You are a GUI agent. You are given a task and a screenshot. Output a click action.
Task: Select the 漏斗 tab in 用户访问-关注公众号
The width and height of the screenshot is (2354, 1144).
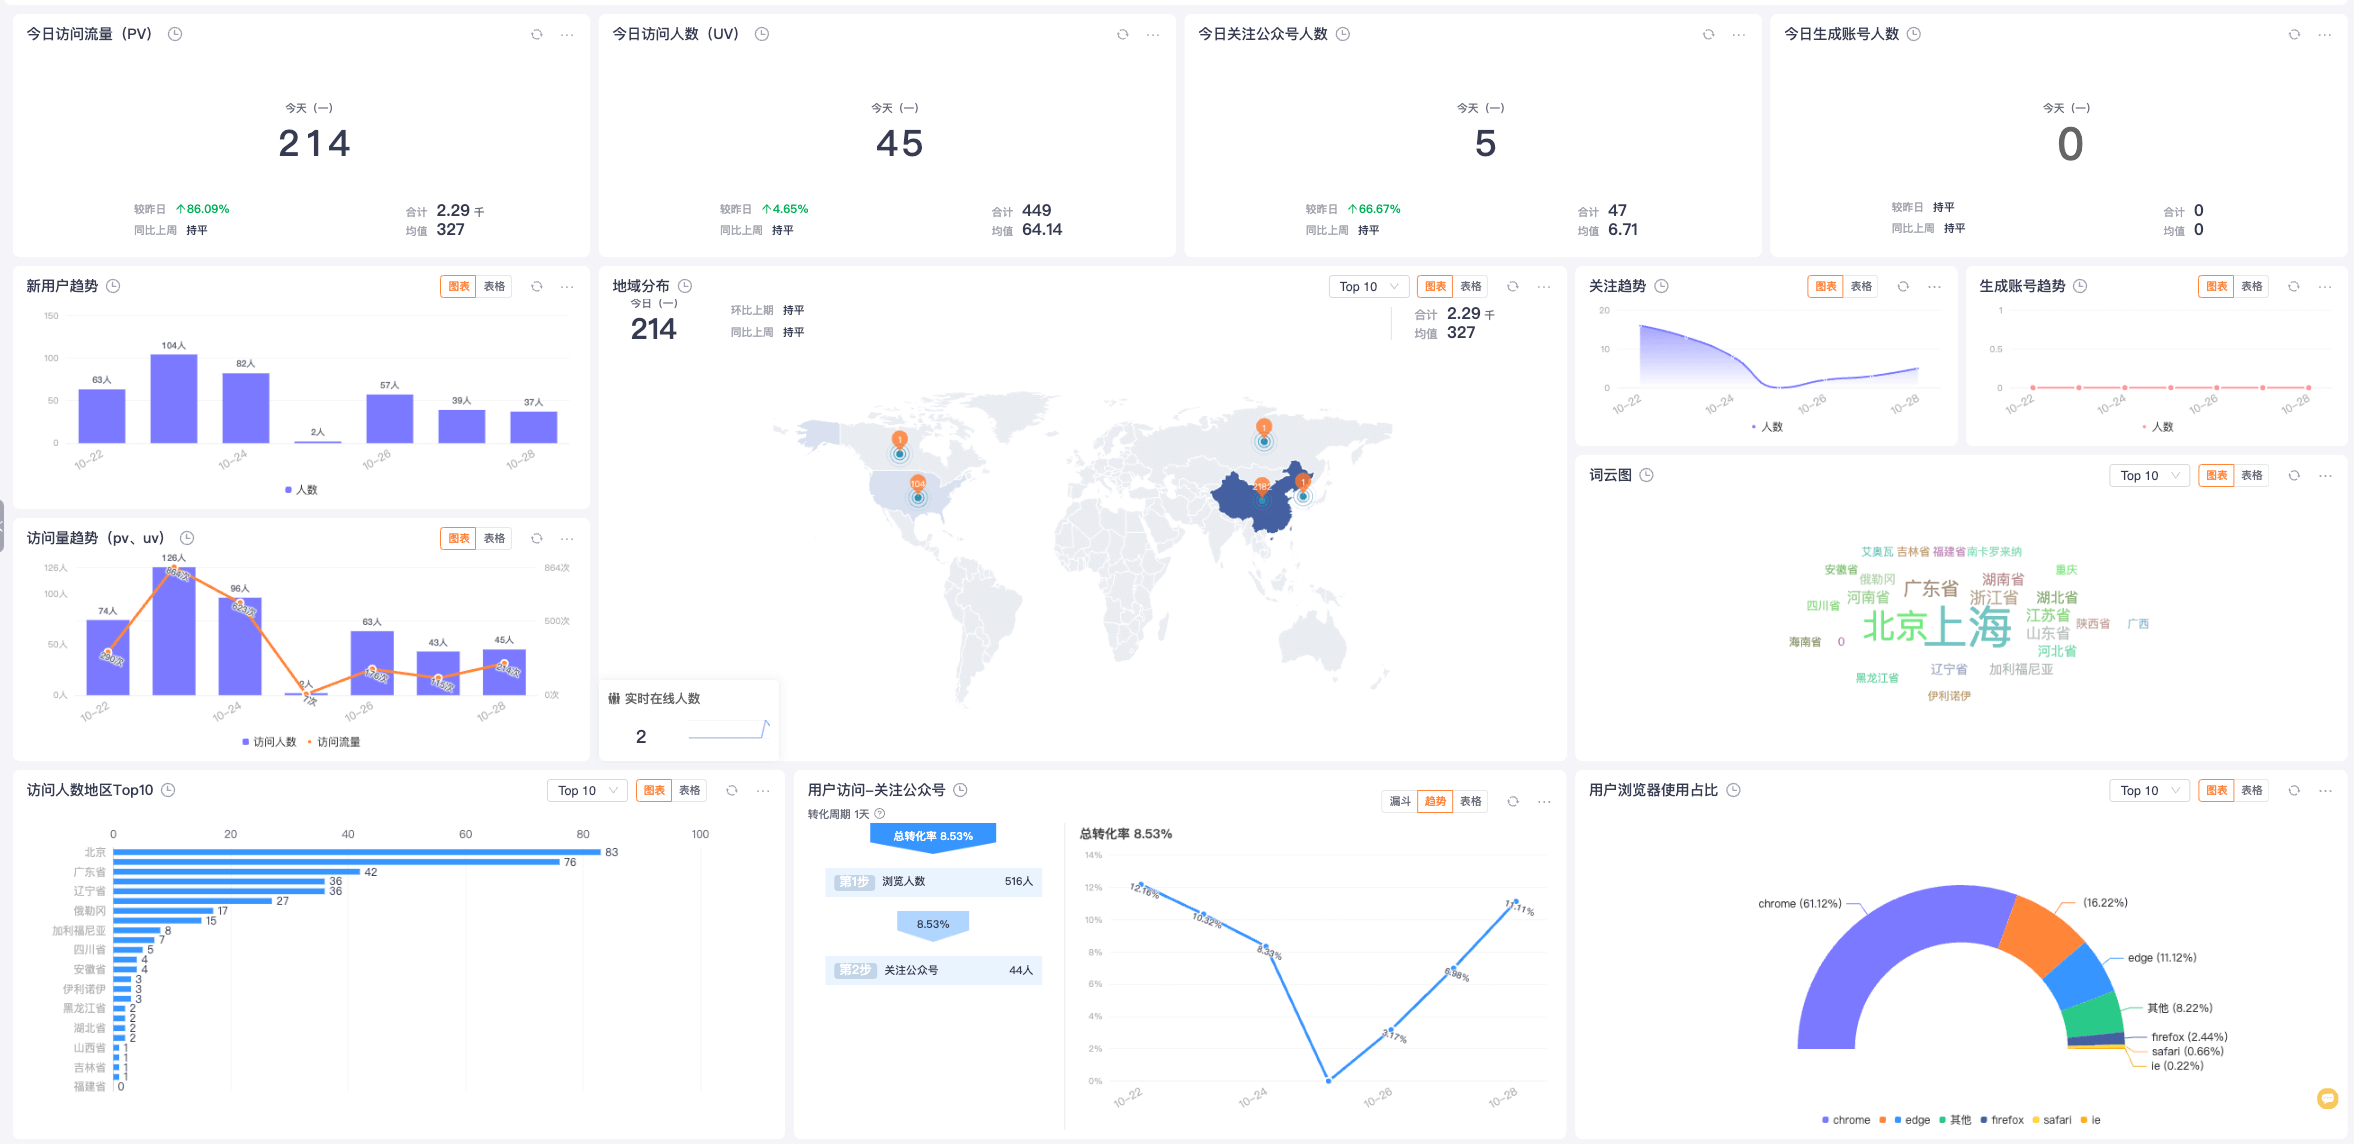[1400, 802]
